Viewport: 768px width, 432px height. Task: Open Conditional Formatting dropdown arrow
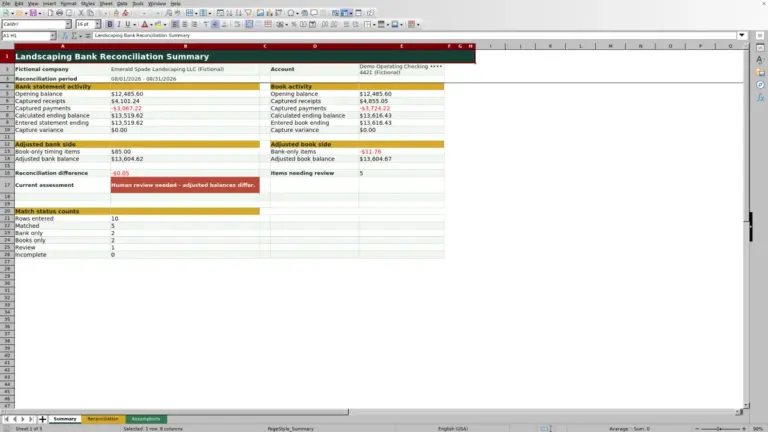[x=418, y=24]
